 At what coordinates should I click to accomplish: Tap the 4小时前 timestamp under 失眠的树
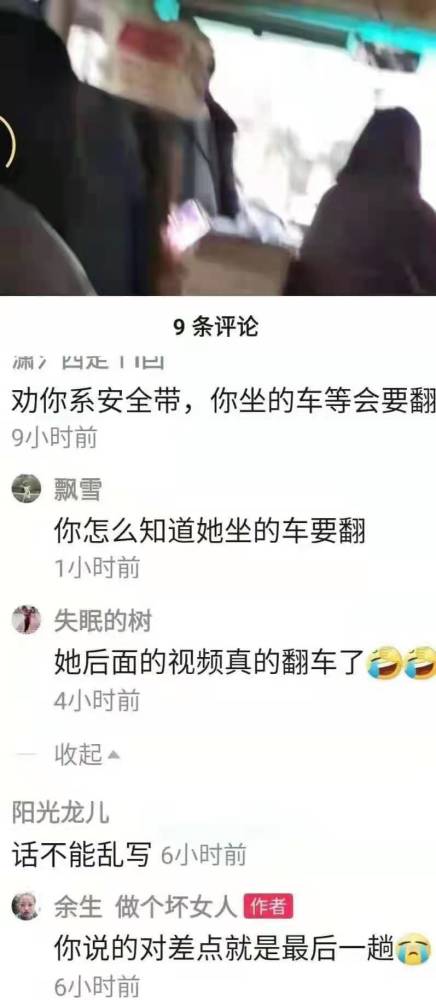click(x=96, y=701)
